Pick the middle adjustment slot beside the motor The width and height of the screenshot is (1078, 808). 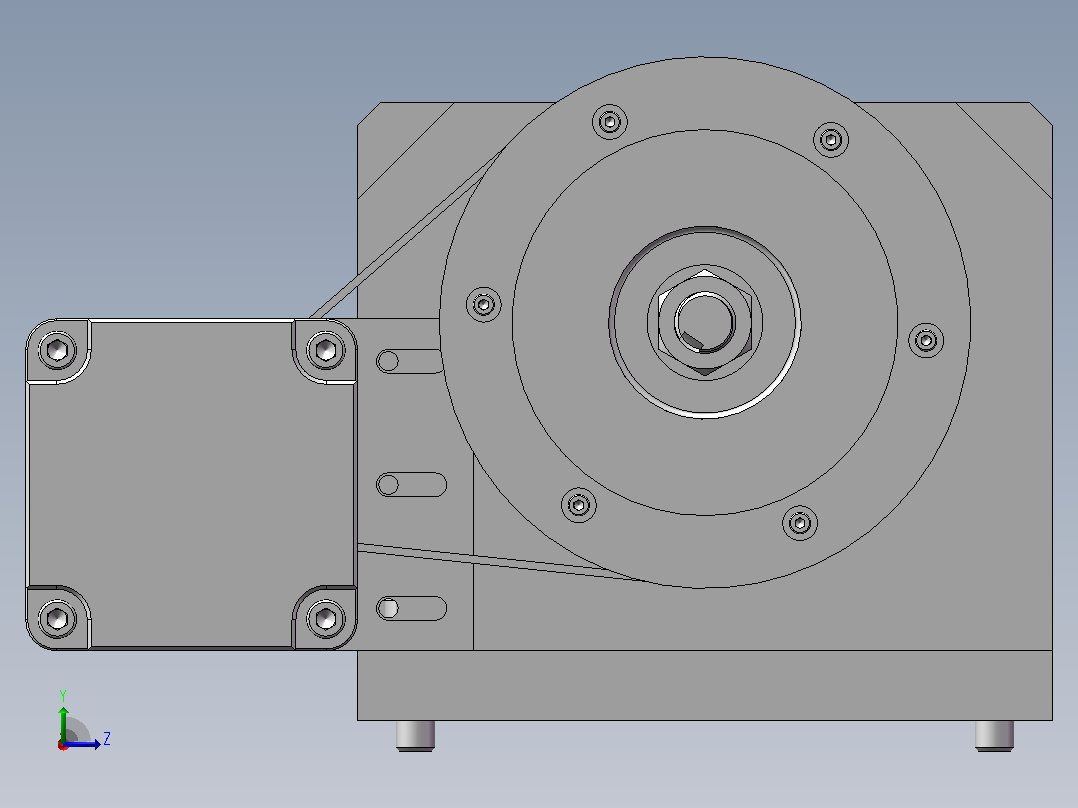click(411, 484)
